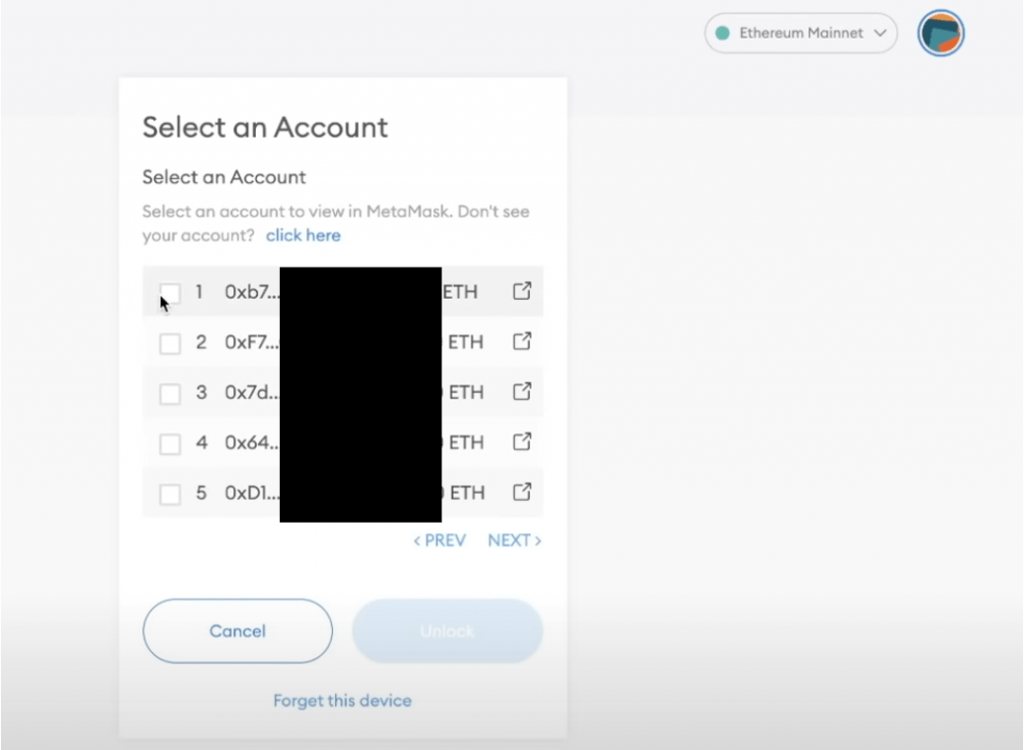Open account 2 in block explorer
The width and height of the screenshot is (1024, 750).
tap(521, 341)
